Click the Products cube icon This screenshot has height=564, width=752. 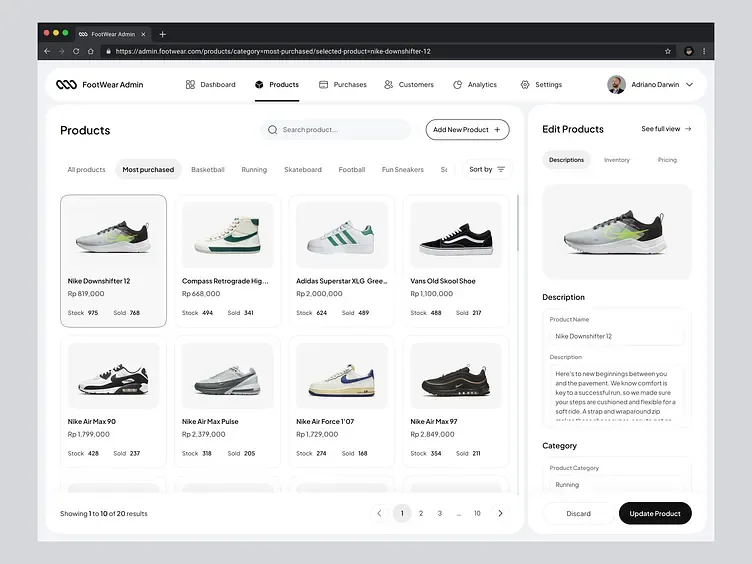(259, 84)
